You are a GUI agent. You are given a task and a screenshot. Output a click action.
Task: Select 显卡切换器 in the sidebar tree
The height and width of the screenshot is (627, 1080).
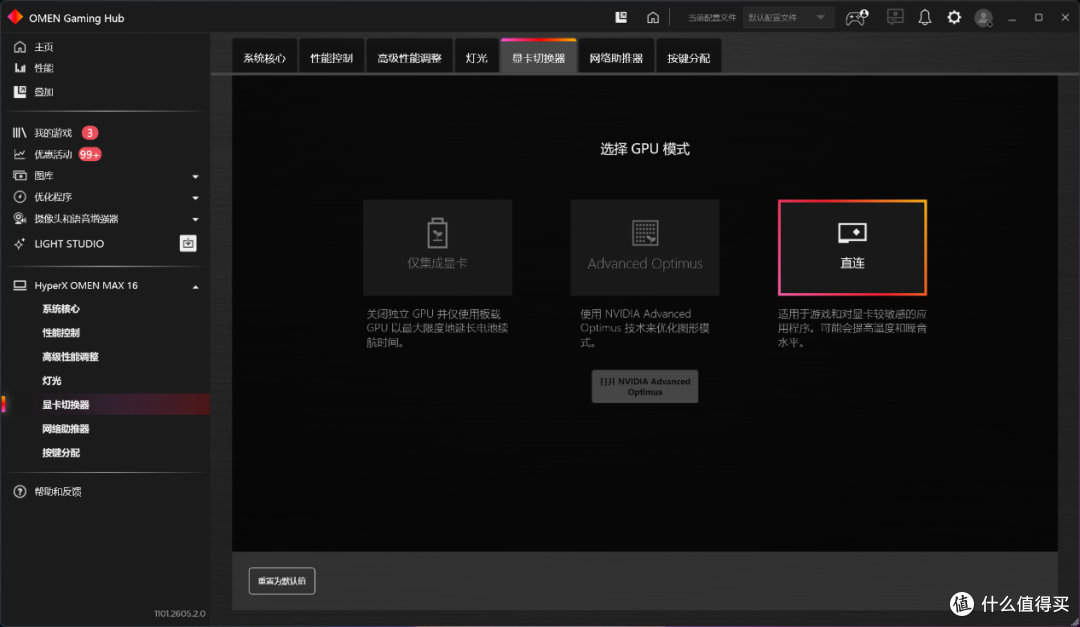66,404
